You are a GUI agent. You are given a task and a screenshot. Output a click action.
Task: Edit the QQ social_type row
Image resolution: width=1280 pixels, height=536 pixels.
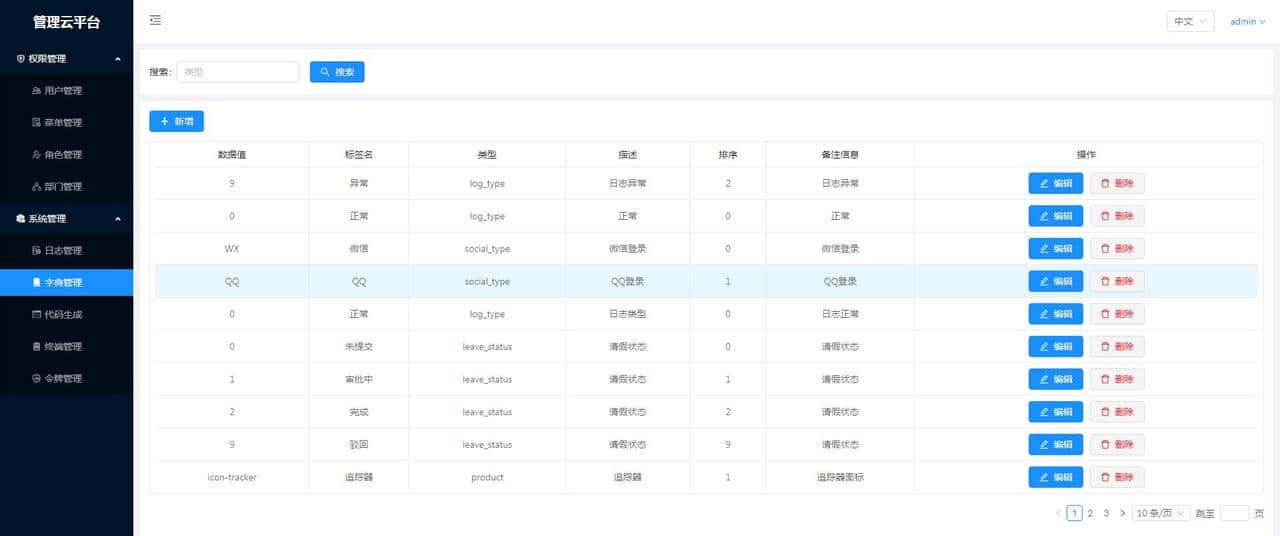[x=1056, y=282]
